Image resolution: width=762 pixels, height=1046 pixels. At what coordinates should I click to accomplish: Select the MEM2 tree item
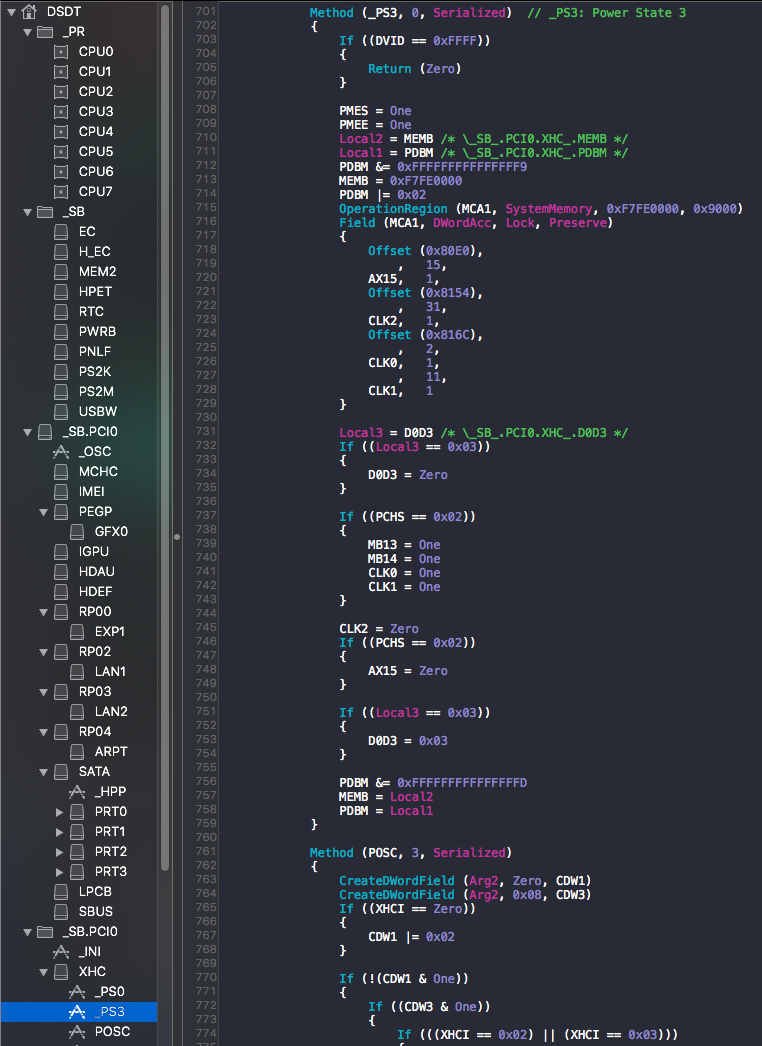tap(97, 272)
